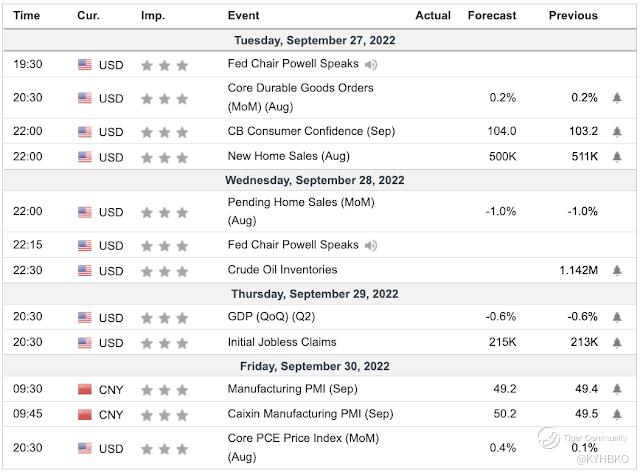
Task: Click the bell alert icon for Core Durable Goods Orders
Action: pos(618,98)
